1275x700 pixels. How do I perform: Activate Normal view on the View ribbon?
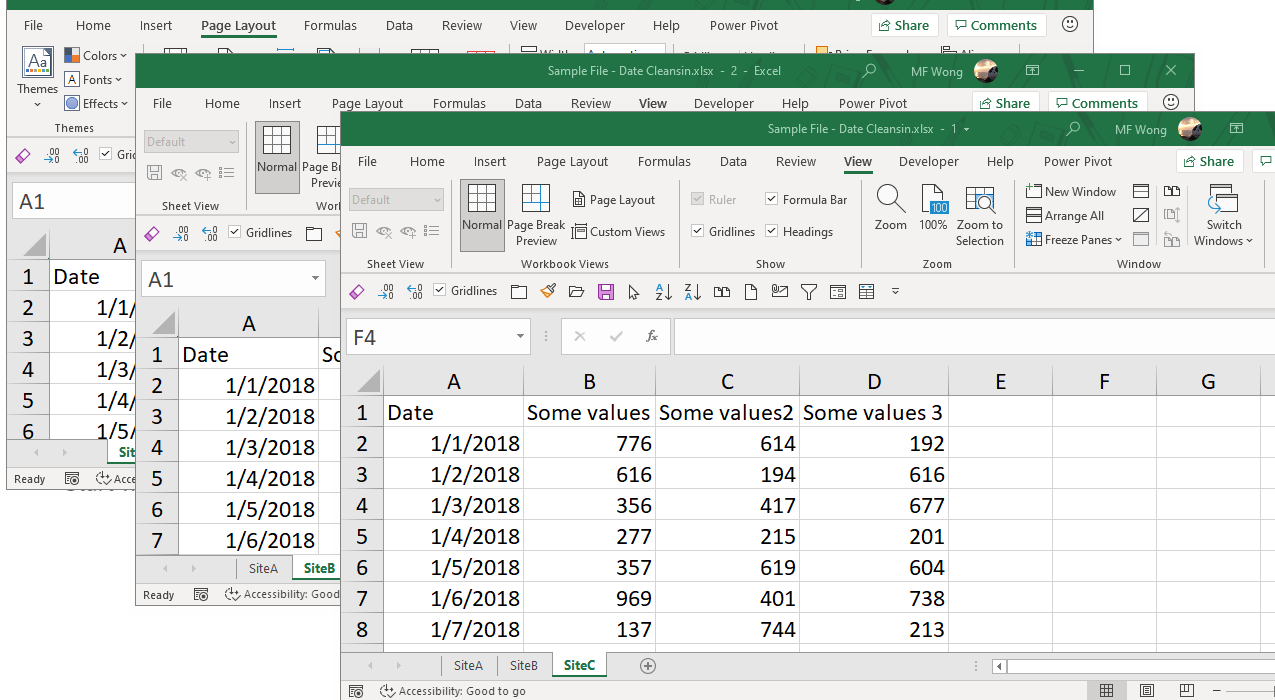point(481,213)
